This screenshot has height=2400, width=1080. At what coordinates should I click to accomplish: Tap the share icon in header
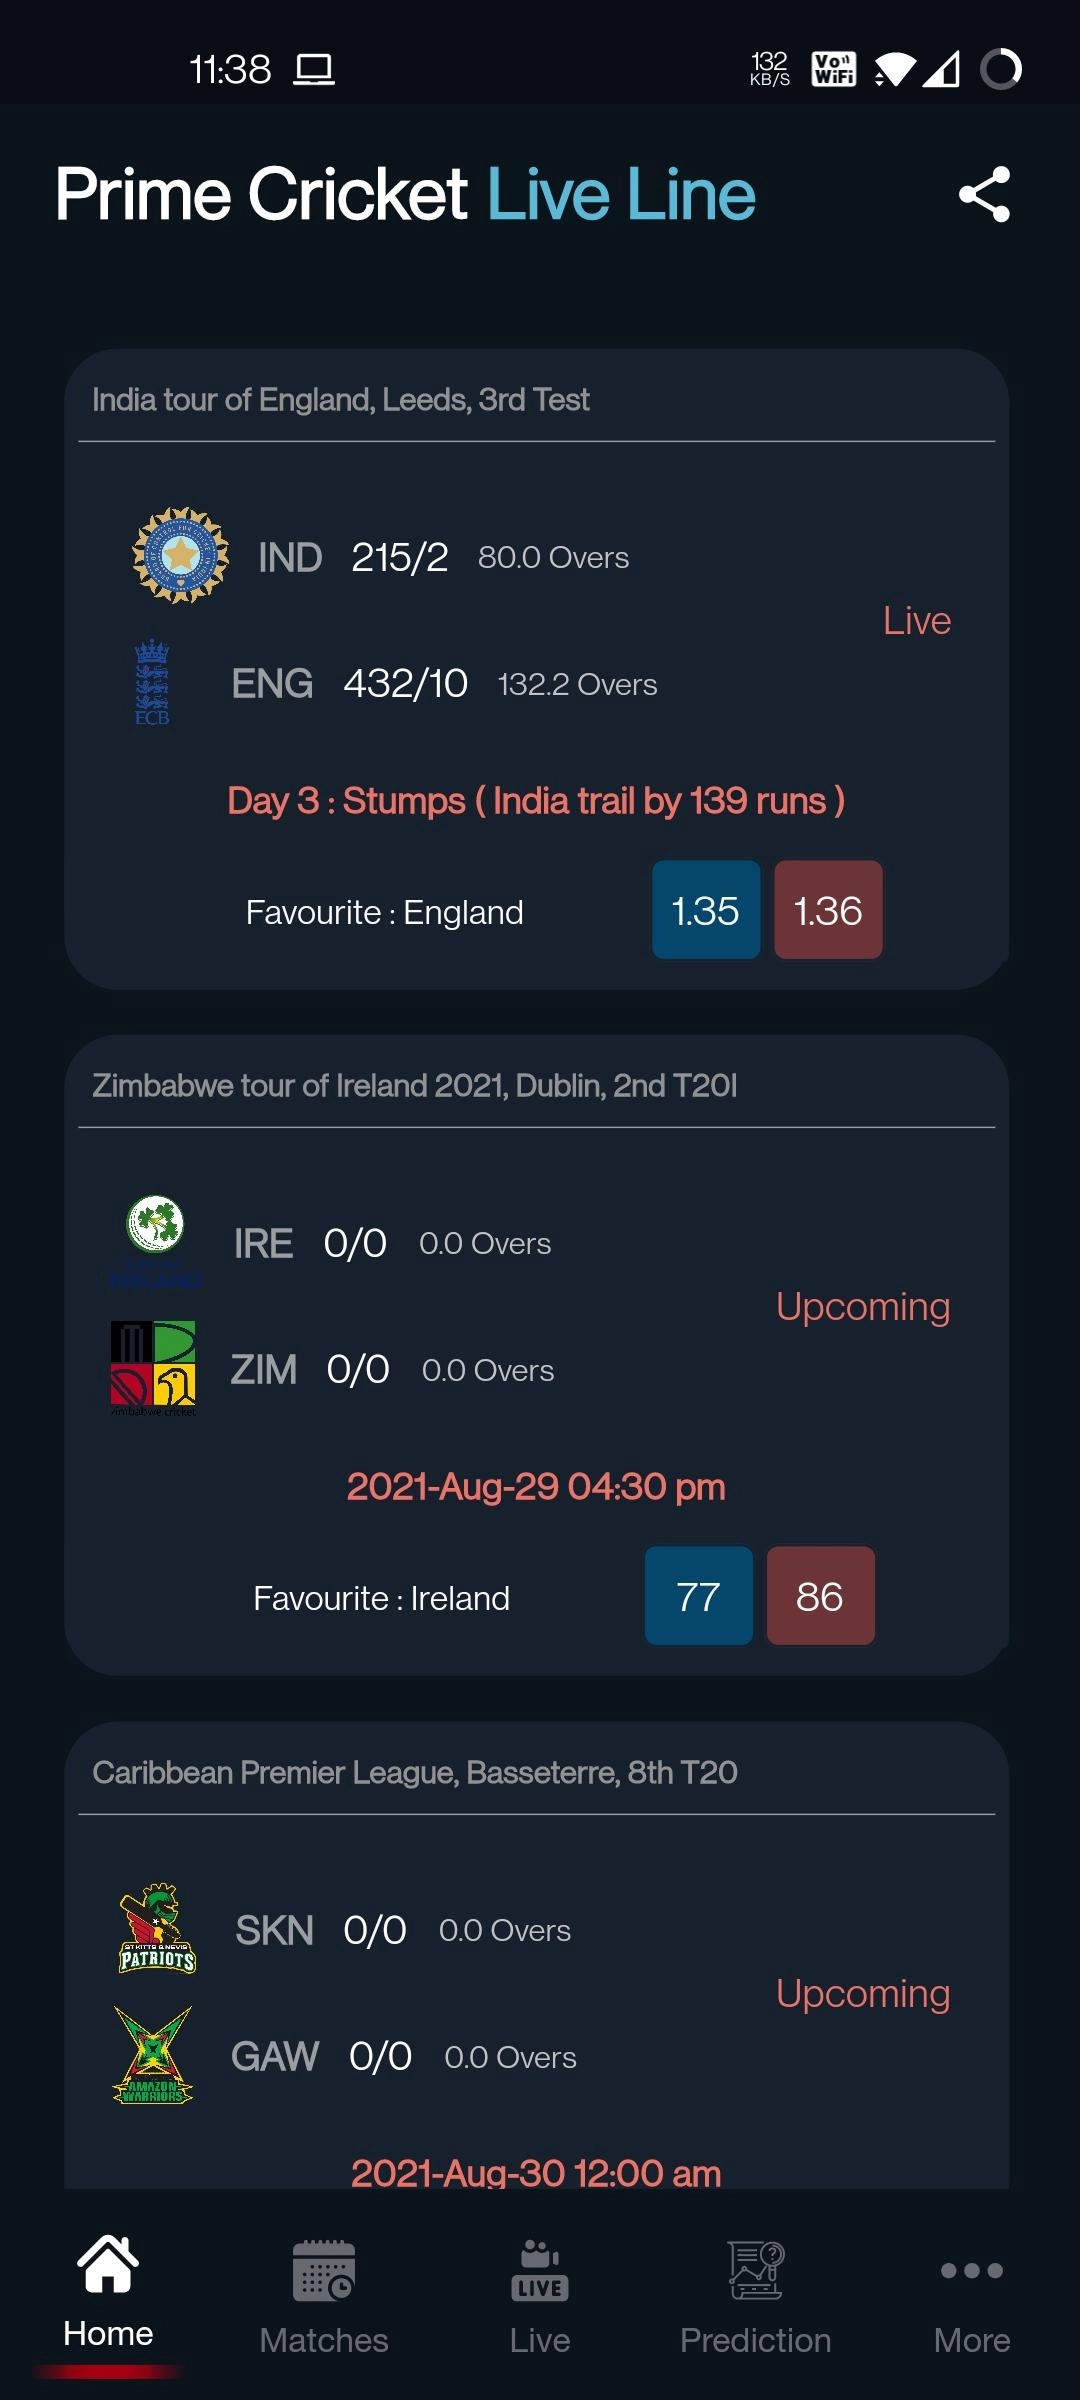pos(984,194)
